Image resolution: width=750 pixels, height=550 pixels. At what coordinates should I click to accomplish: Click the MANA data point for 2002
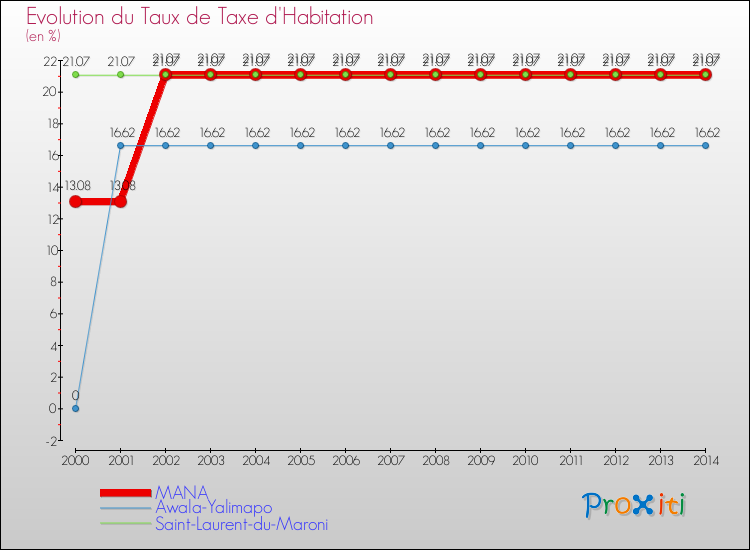pos(165,75)
